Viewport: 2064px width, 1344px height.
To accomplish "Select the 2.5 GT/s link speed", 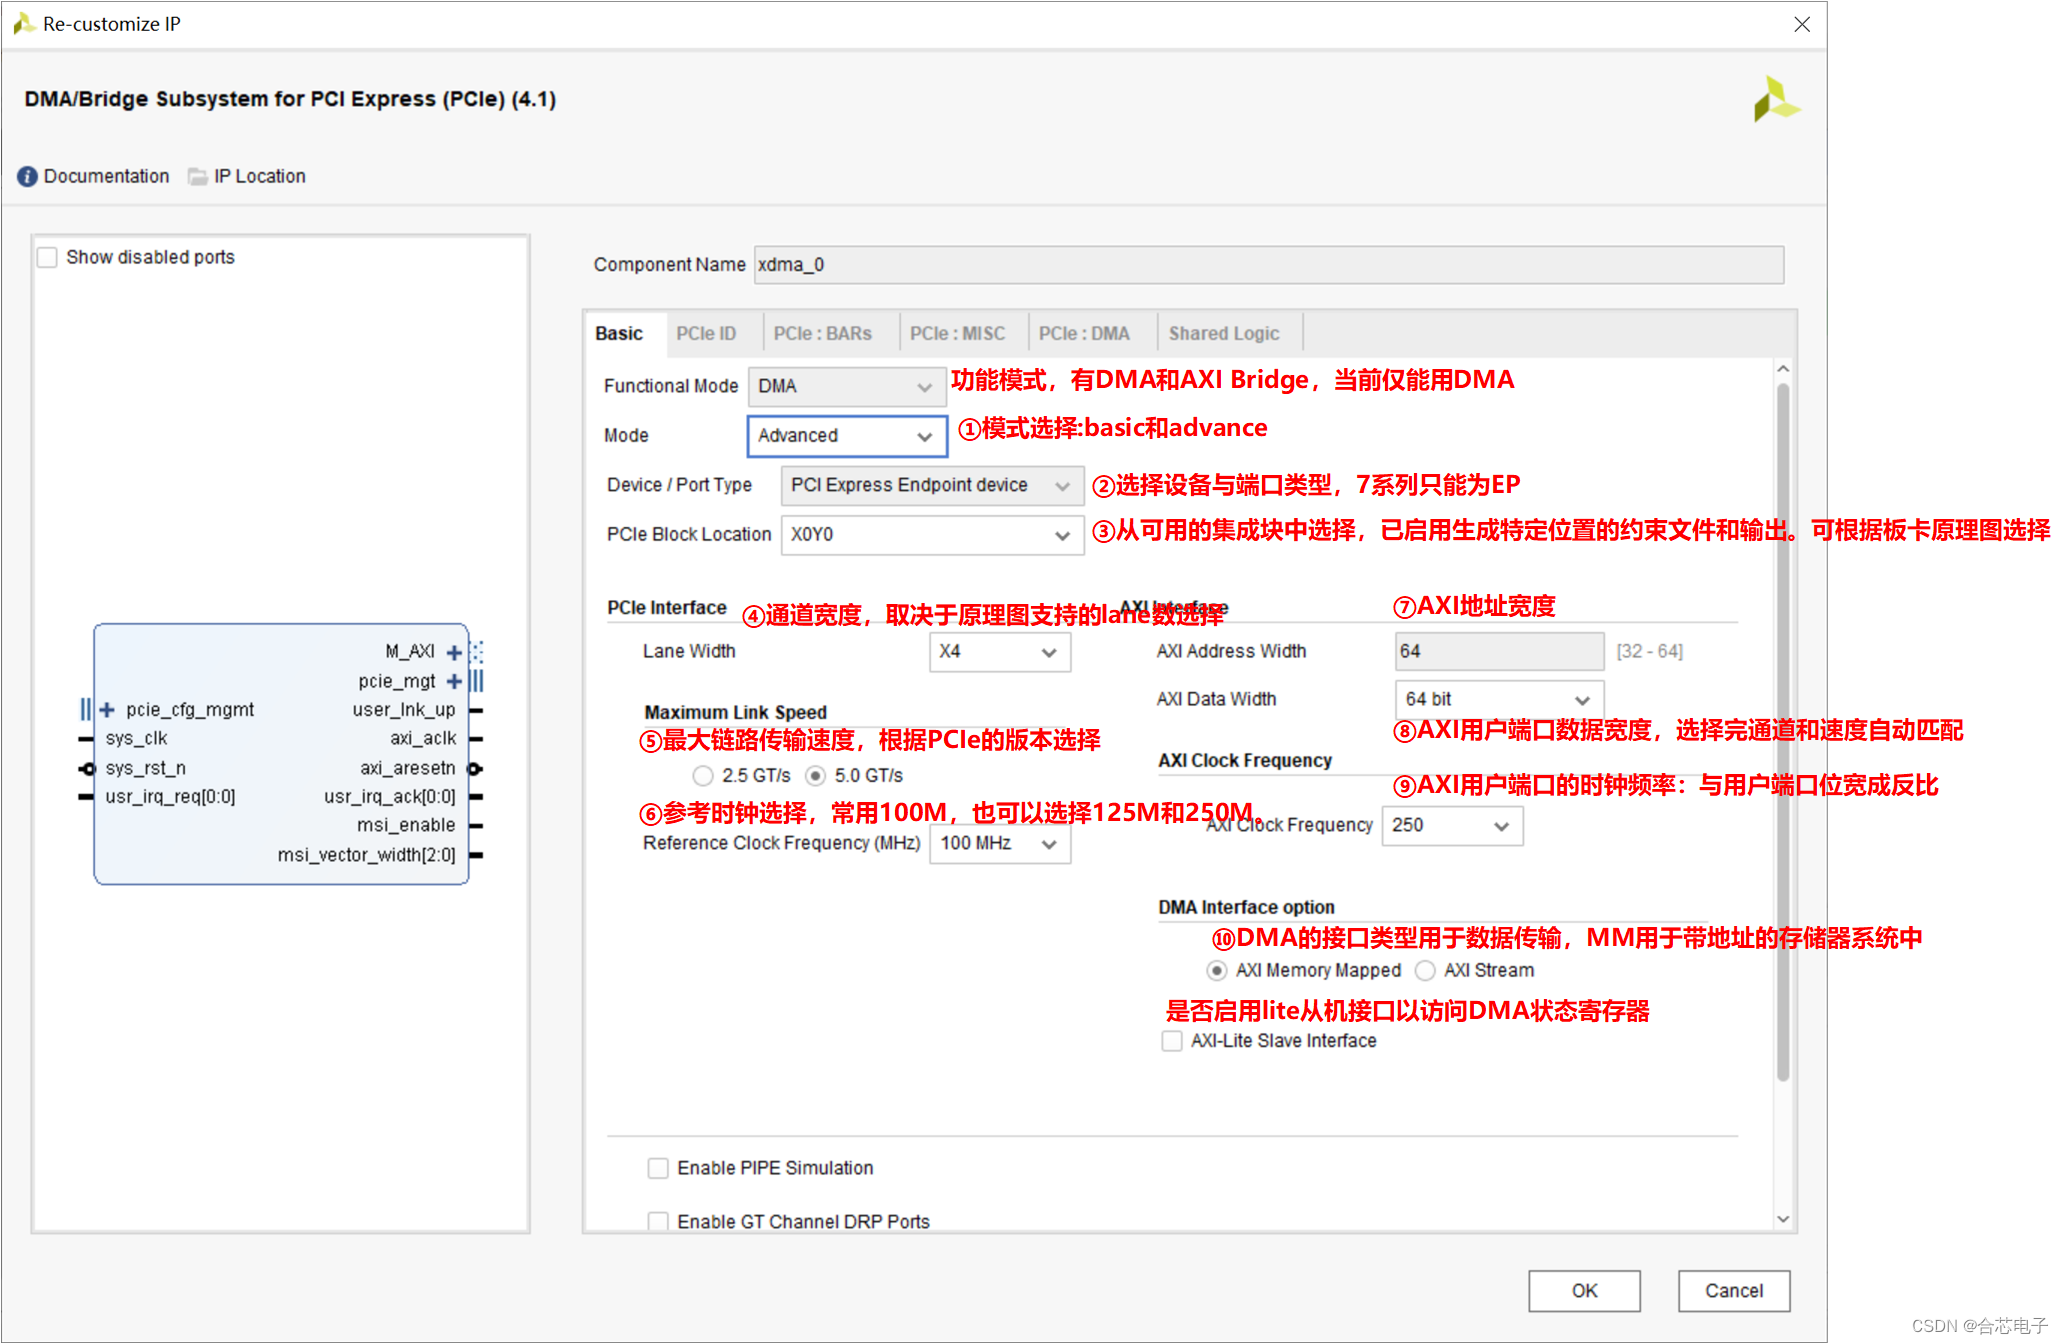I will tap(703, 776).
